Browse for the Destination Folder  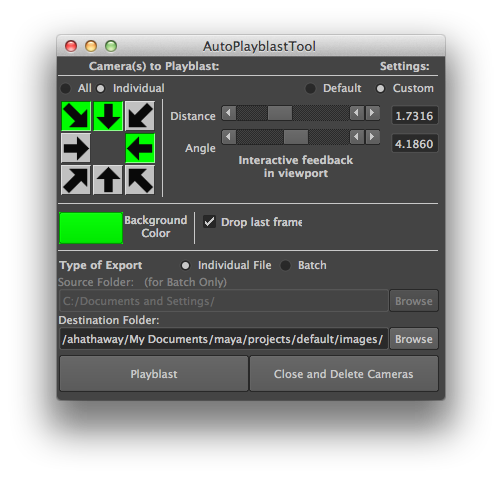(414, 339)
